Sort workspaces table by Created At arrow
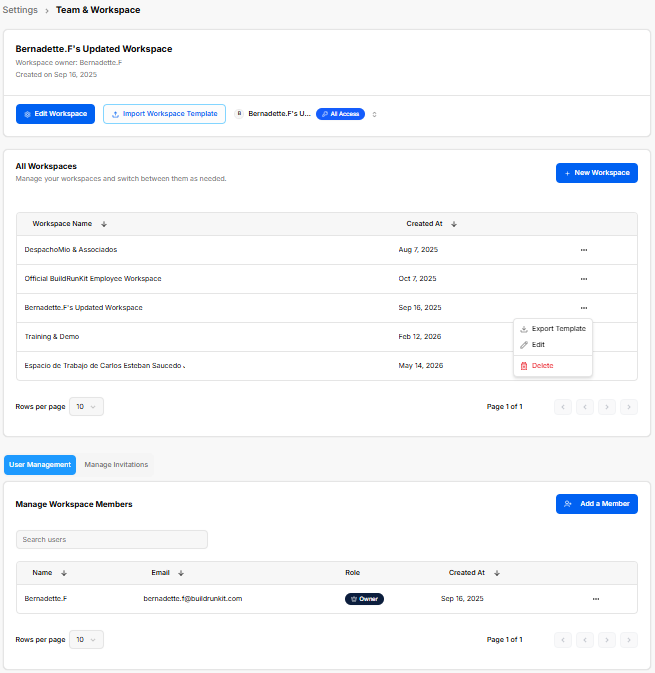 (x=454, y=224)
